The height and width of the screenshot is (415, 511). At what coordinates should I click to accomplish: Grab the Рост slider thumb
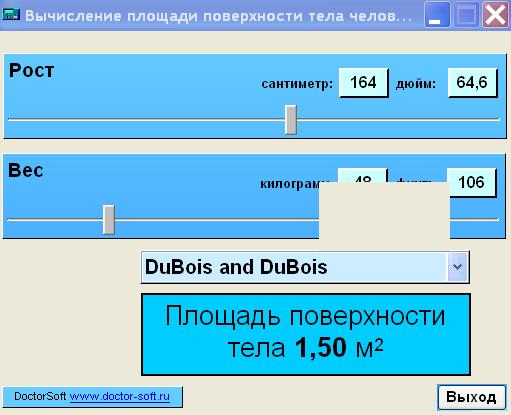click(x=291, y=120)
